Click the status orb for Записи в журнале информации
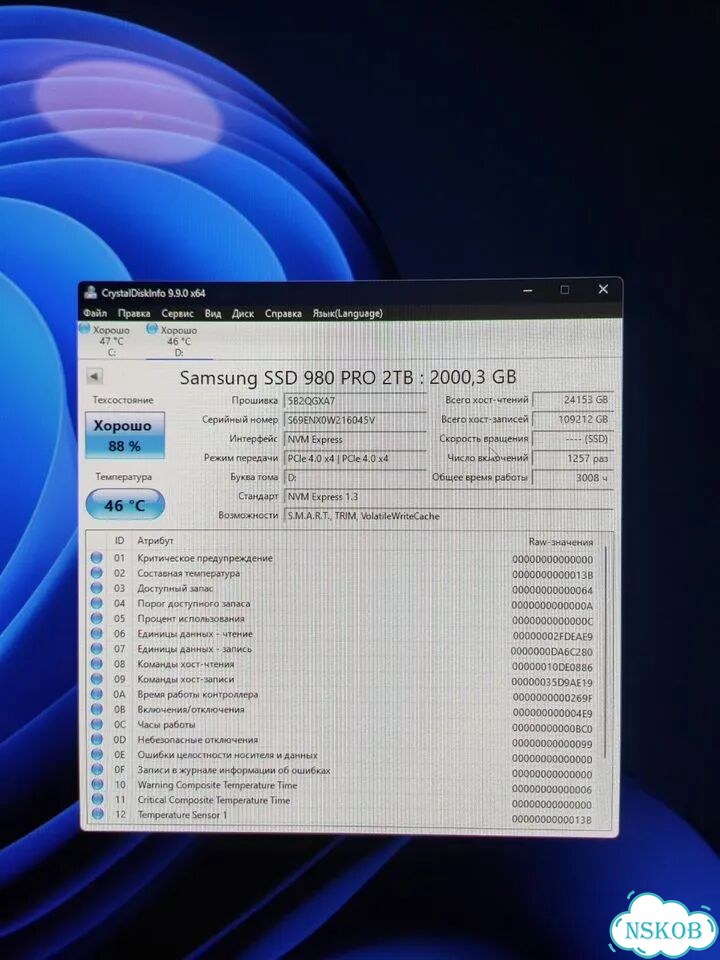The width and height of the screenshot is (720, 960). (96, 770)
